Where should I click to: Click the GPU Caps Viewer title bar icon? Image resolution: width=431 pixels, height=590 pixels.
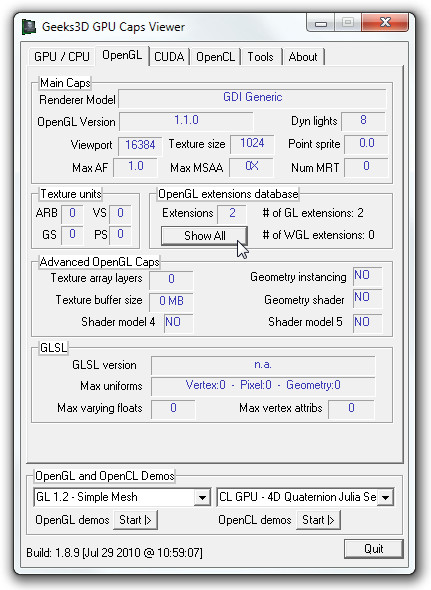[x=29, y=27]
